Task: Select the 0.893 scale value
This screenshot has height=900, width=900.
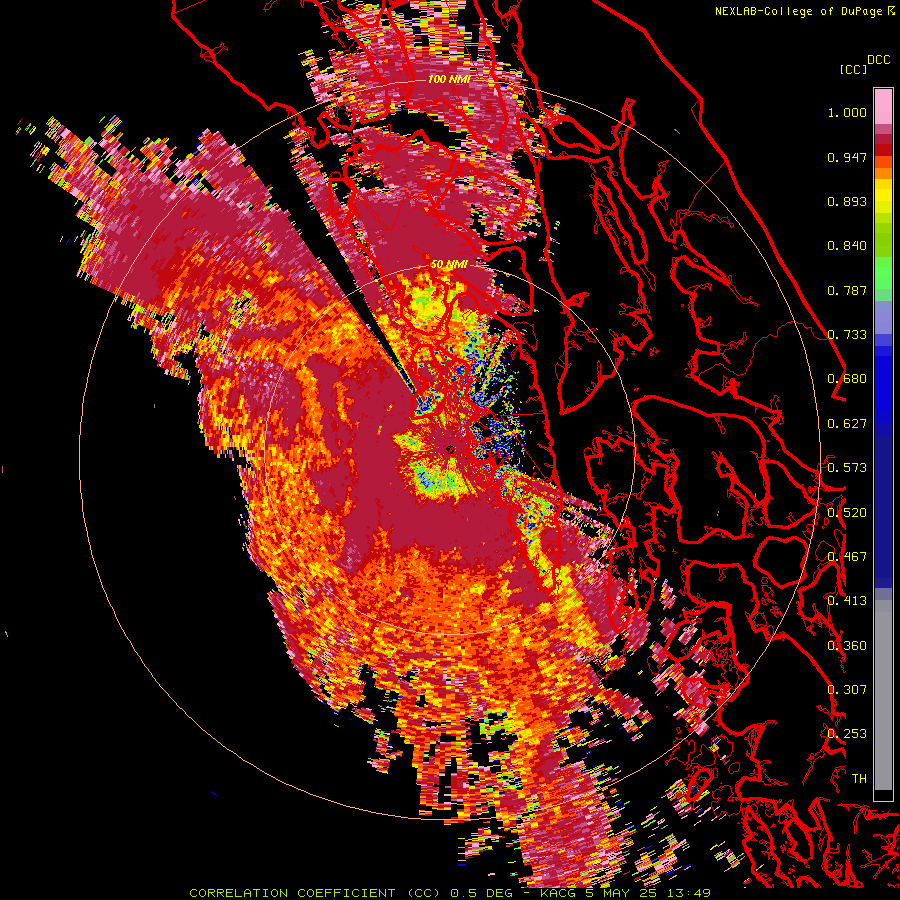Action: click(847, 201)
